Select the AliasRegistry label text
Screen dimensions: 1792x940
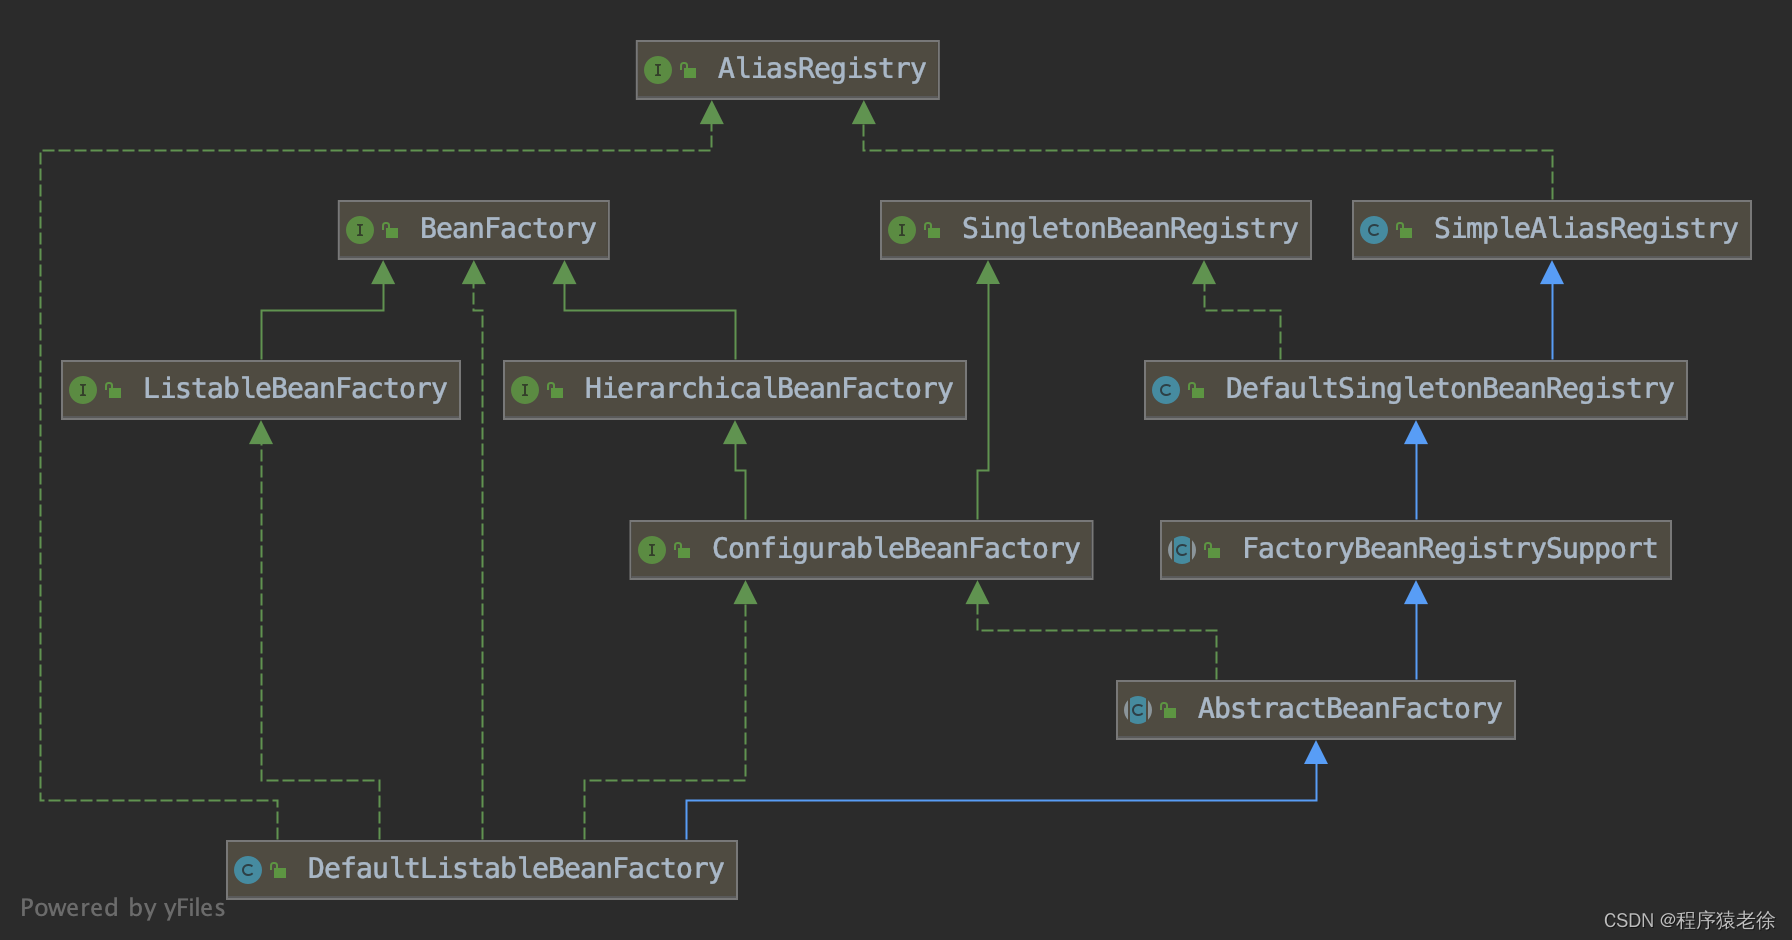(x=822, y=69)
